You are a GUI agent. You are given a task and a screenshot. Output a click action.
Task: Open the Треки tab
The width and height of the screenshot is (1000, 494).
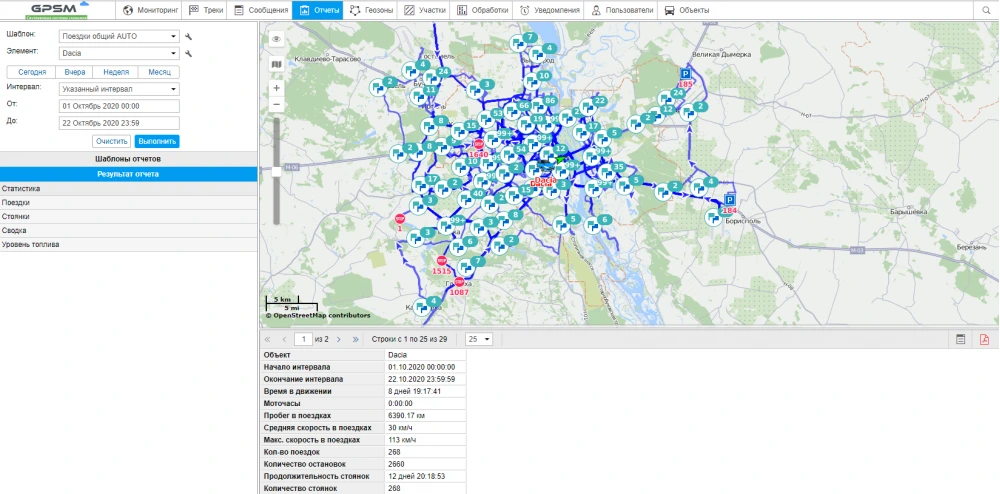[x=202, y=10]
